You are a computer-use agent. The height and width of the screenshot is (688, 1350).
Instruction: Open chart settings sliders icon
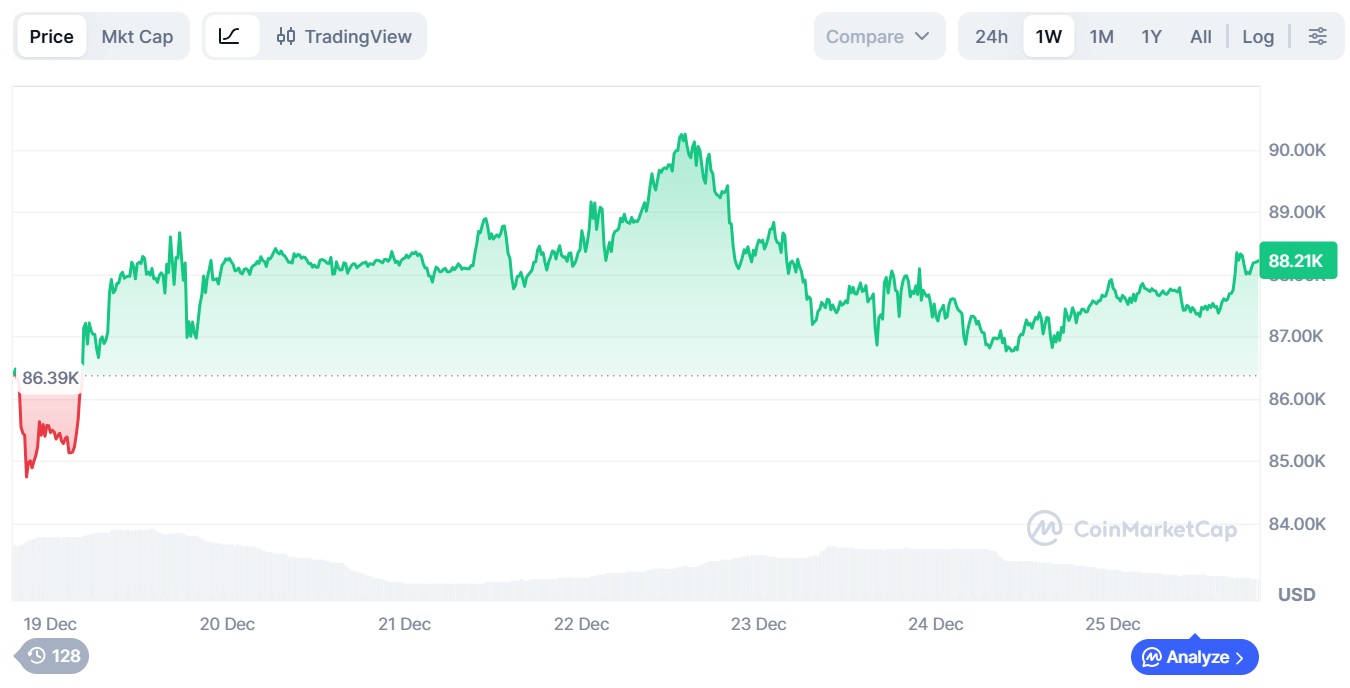tap(1317, 37)
